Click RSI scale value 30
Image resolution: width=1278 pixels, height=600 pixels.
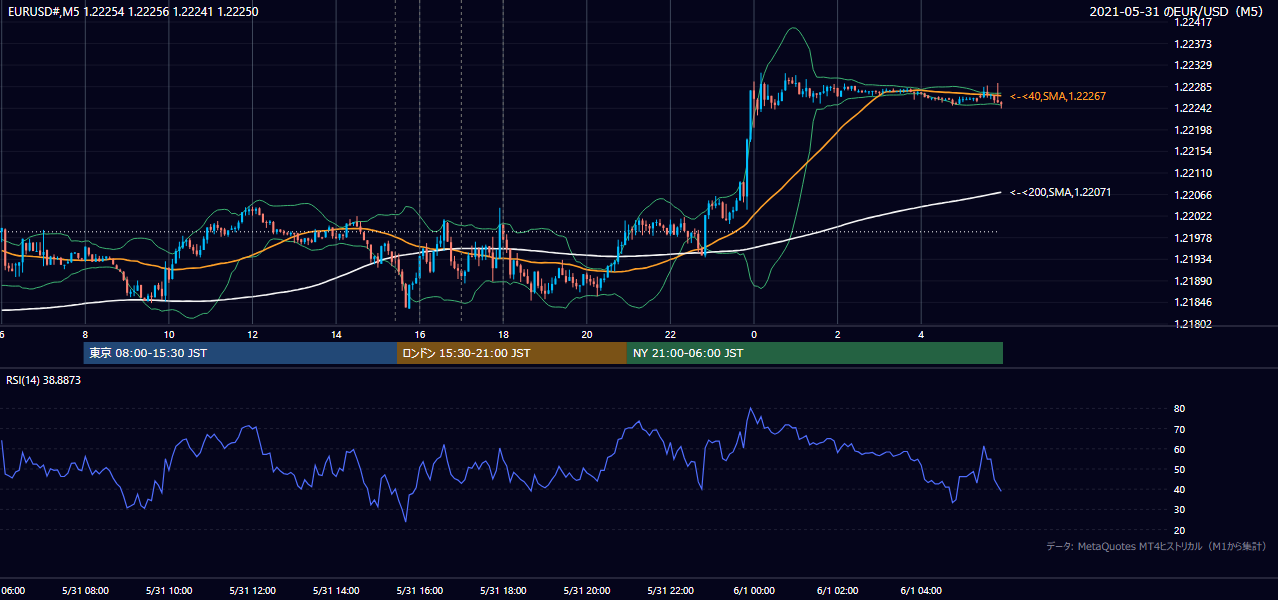[1180, 510]
